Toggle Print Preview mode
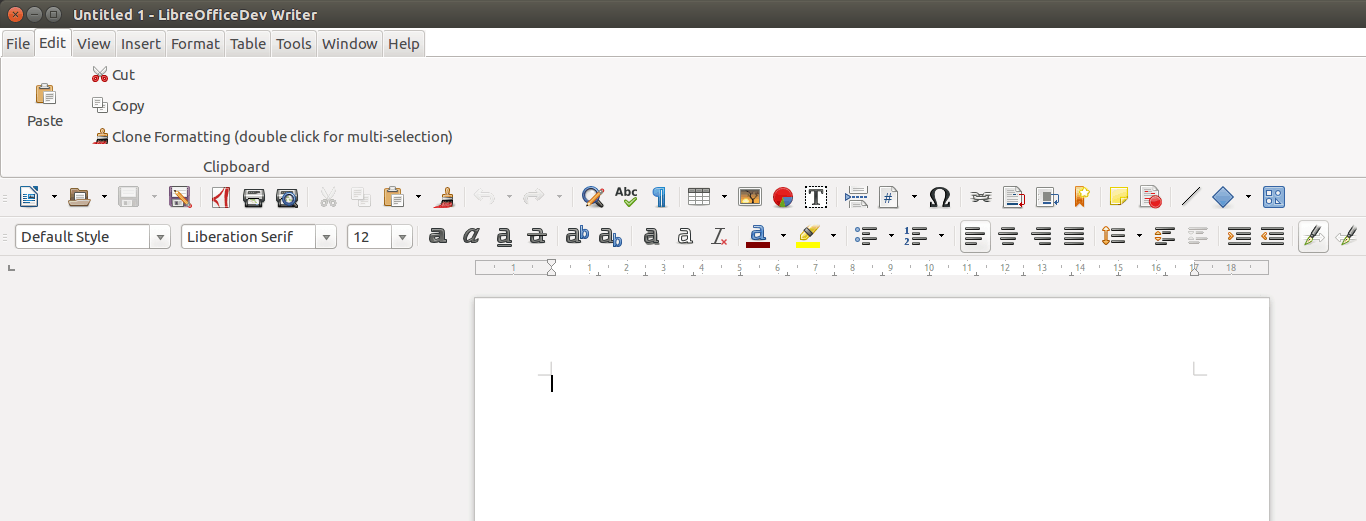 click(287, 197)
